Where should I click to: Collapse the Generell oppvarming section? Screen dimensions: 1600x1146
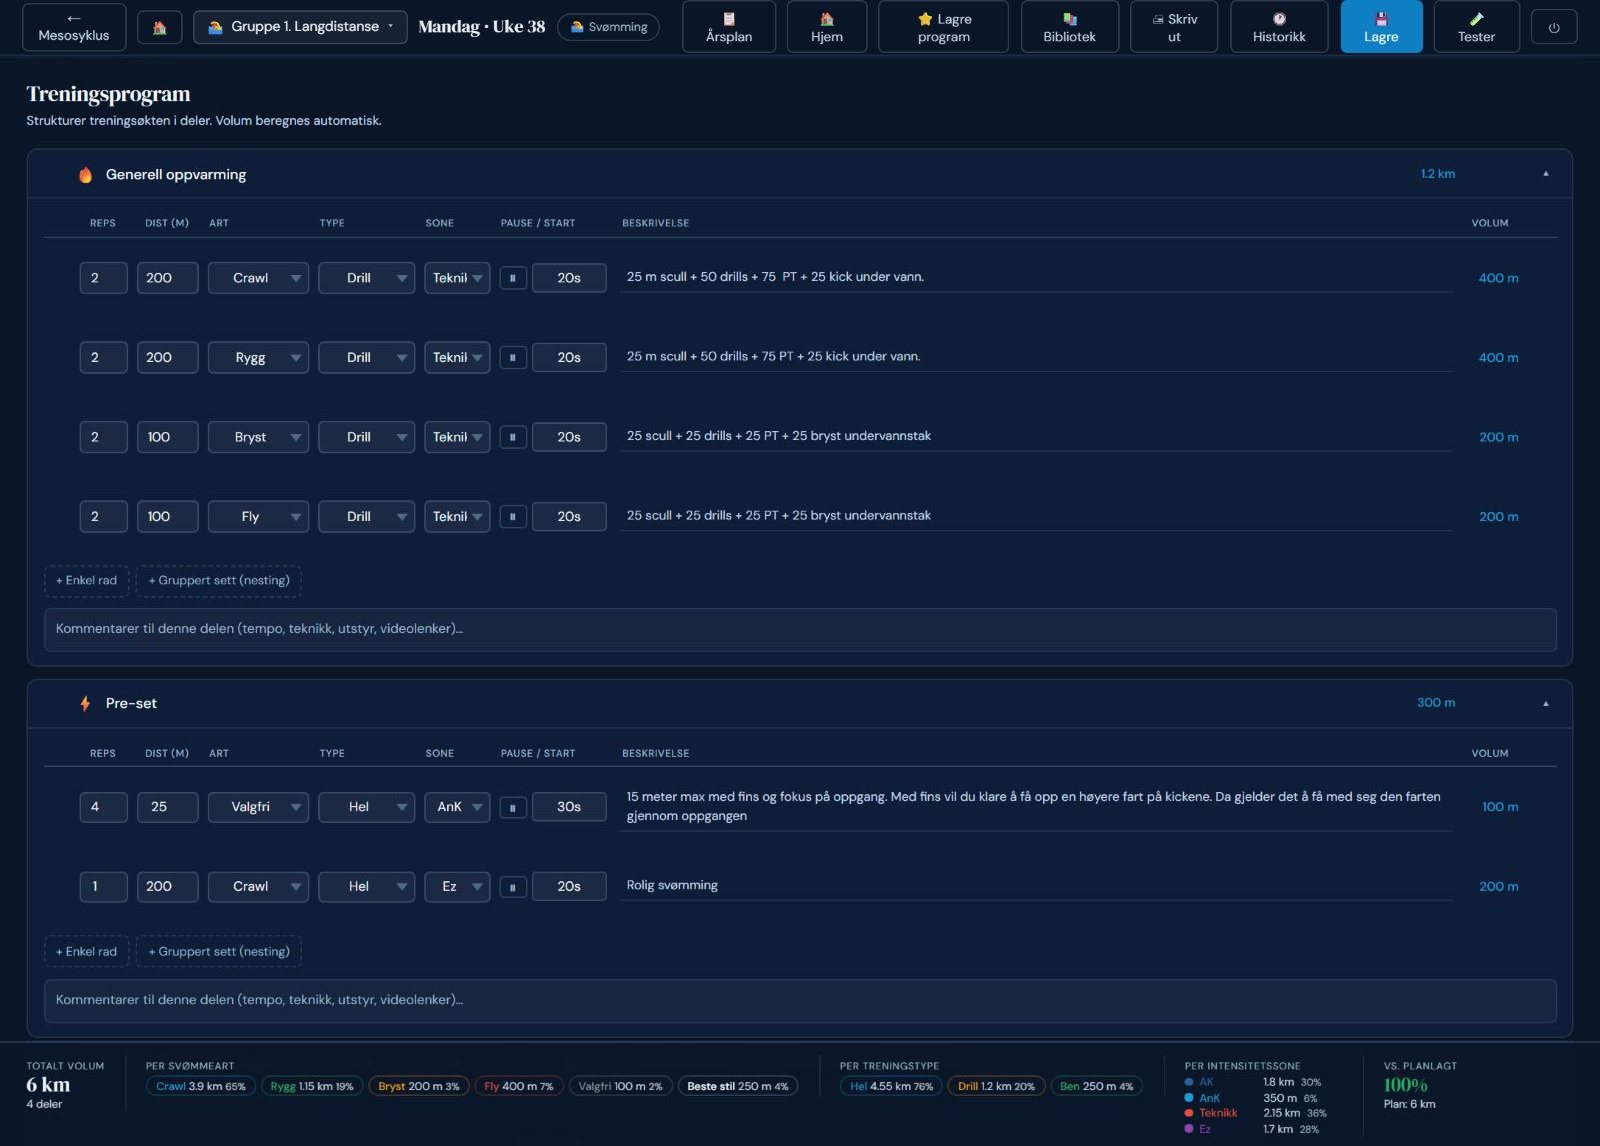[1545, 174]
